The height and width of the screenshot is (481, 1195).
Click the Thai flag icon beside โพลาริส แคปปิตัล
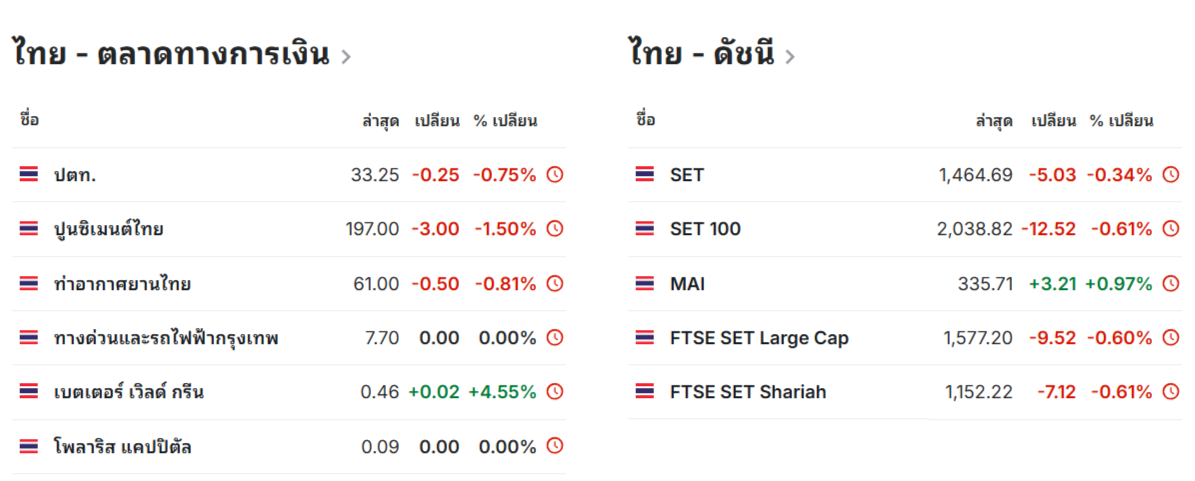(x=28, y=447)
